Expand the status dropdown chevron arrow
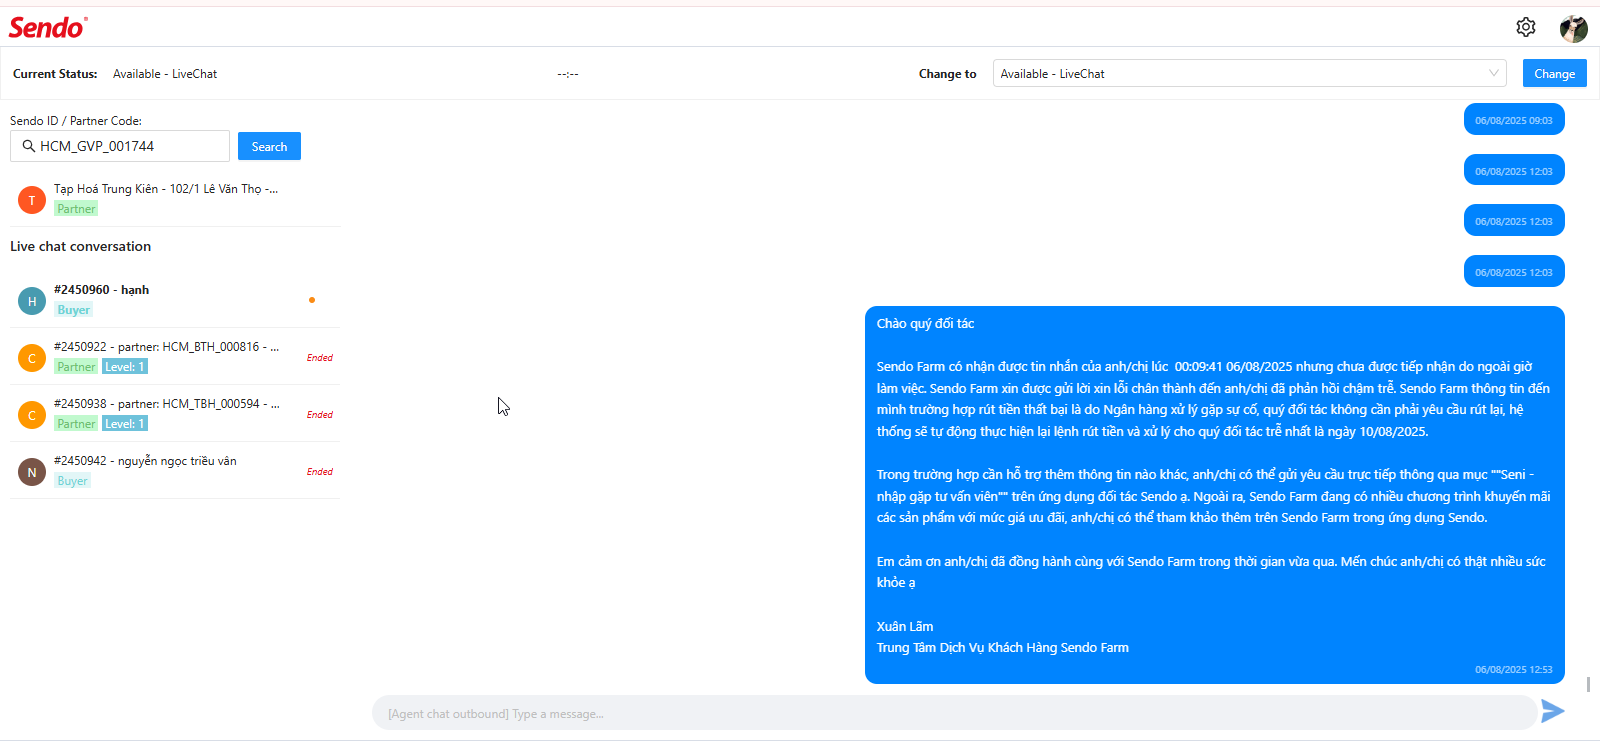This screenshot has width=1600, height=747. [x=1493, y=73]
